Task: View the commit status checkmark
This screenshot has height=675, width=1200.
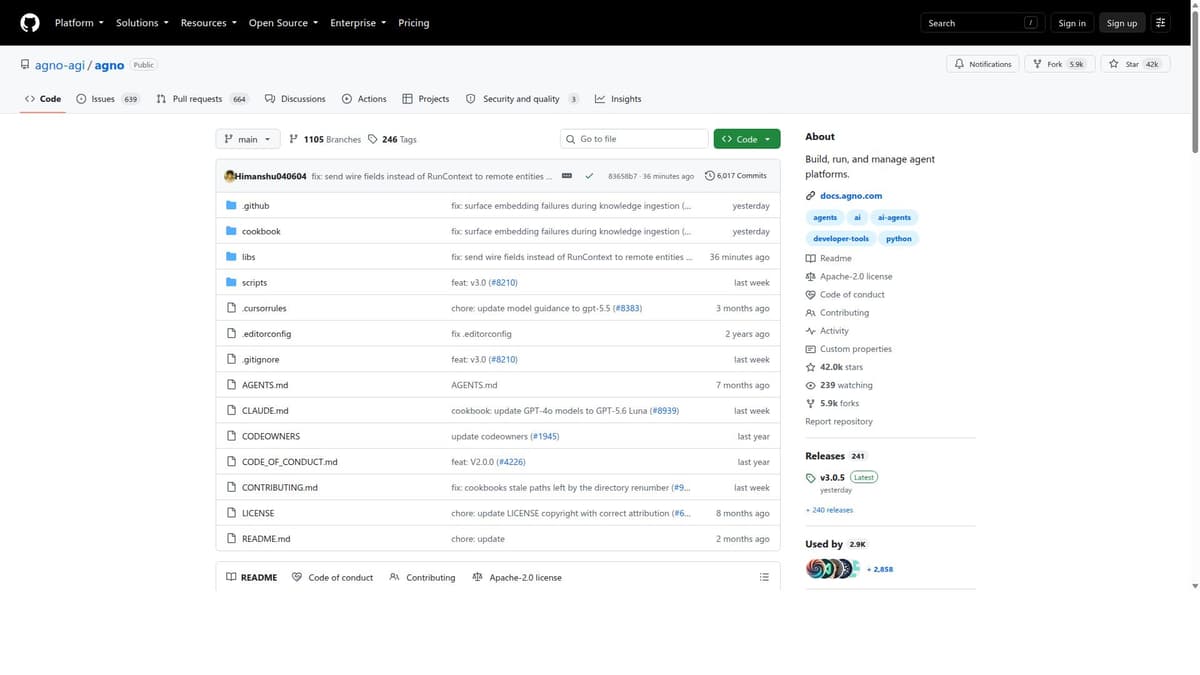Action: (x=589, y=176)
